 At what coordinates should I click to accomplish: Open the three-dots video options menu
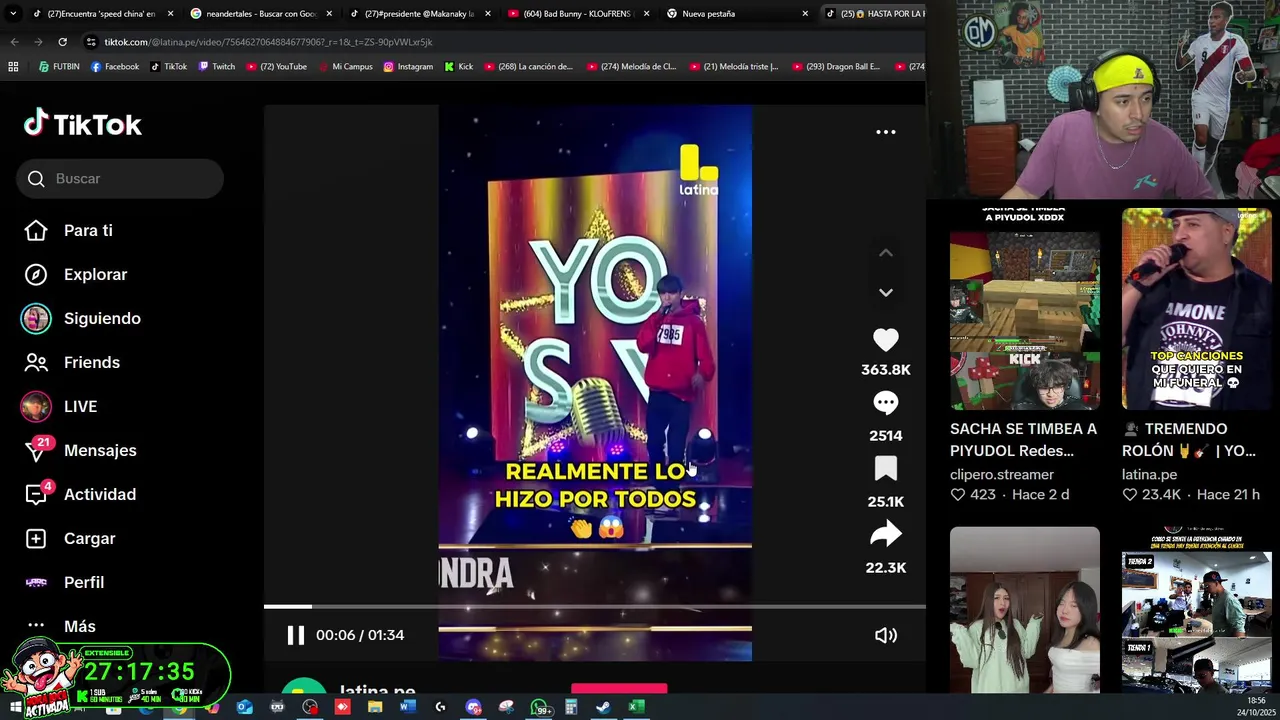click(x=886, y=132)
